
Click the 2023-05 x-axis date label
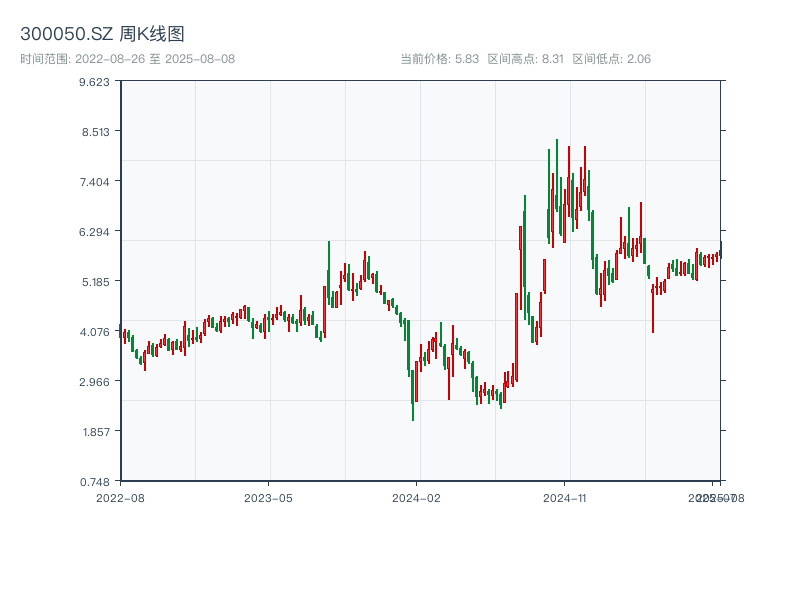268,497
